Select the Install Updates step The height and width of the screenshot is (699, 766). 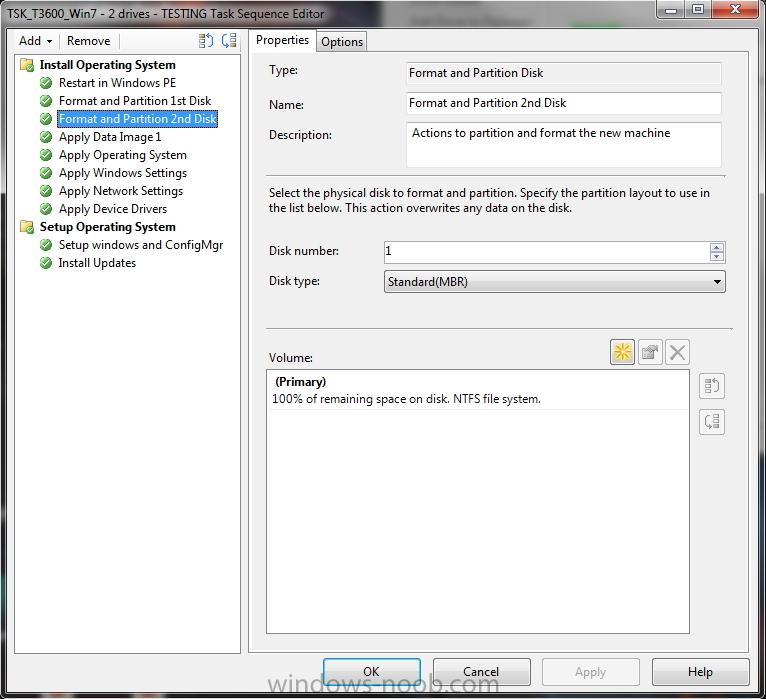pos(97,263)
